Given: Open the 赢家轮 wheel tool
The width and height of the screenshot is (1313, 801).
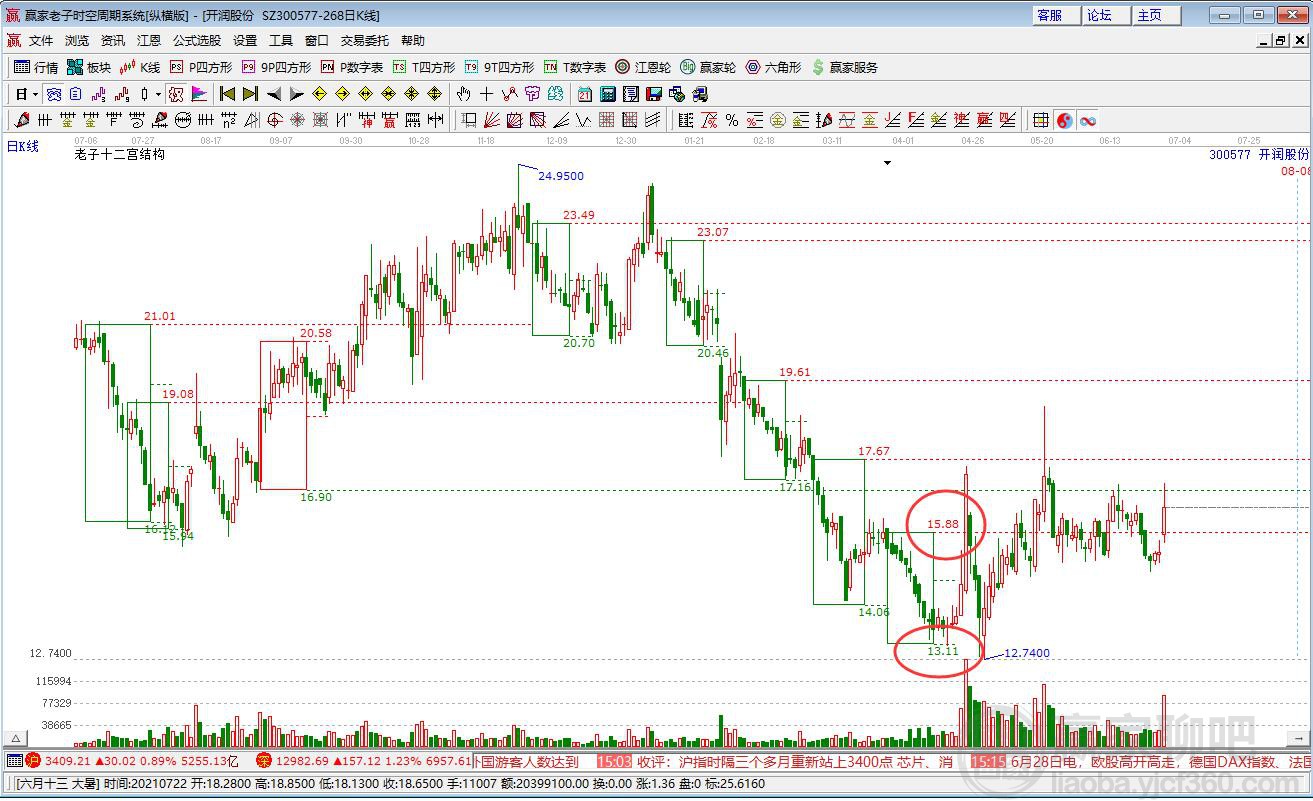Looking at the screenshot, I should [708, 67].
